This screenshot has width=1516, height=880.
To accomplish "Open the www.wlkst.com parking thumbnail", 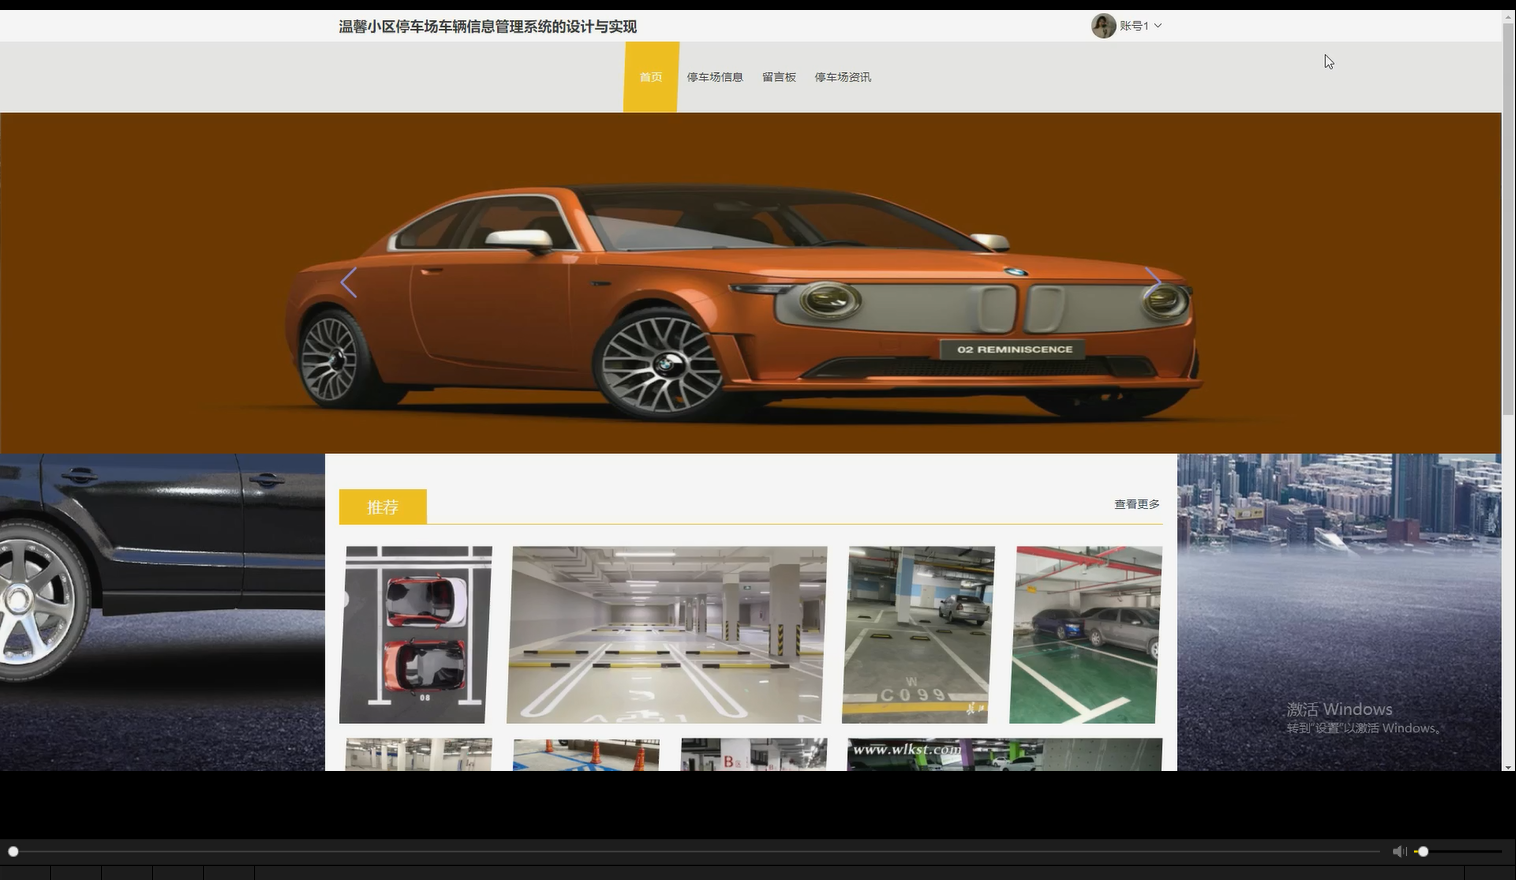I will [x=1004, y=754].
